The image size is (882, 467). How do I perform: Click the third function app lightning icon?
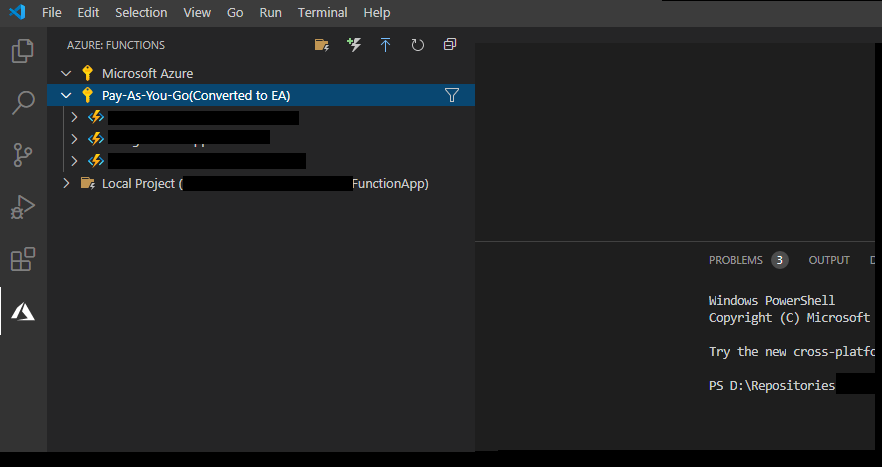(x=96, y=161)
